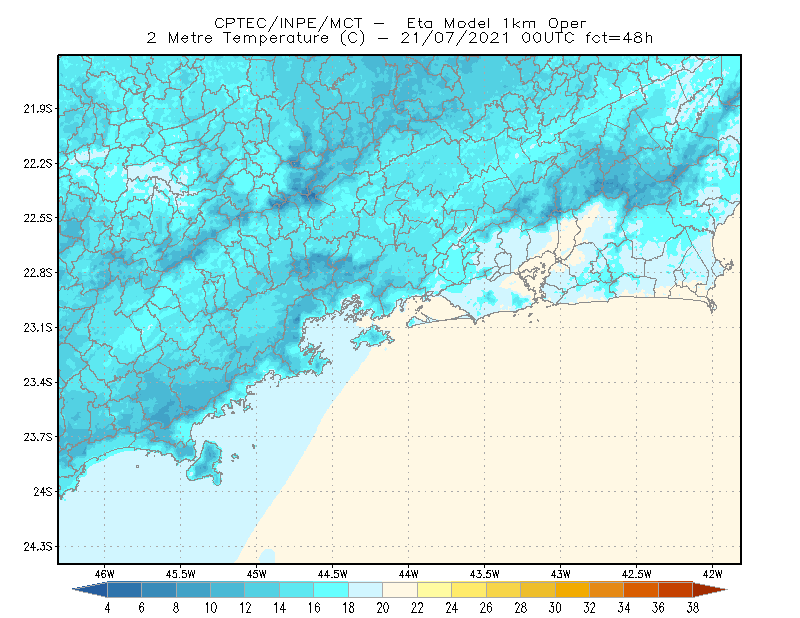Image resolution: width=800 pixels, height=618 pixels.
Task: Click the 42W longitude axis label
Action: coord(712,574)
